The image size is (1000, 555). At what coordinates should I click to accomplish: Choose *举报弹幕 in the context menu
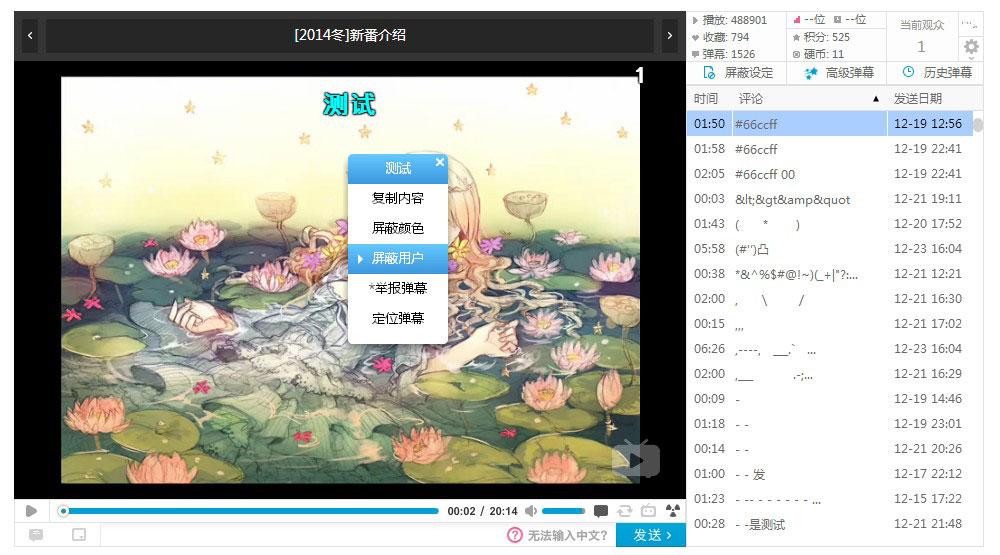click(x=398, y=288)
